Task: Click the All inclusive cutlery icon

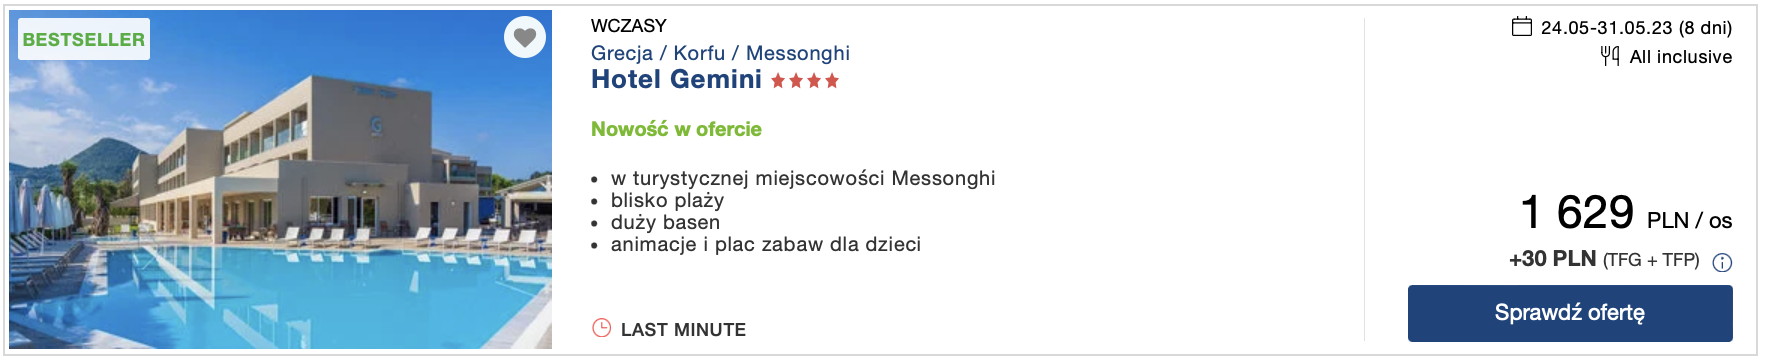Action: [1610, 56]
